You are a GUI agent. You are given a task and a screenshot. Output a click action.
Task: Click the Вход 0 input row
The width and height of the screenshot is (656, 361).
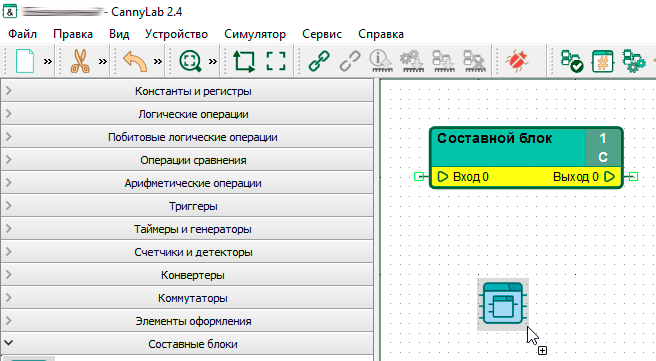coord(462,177)
